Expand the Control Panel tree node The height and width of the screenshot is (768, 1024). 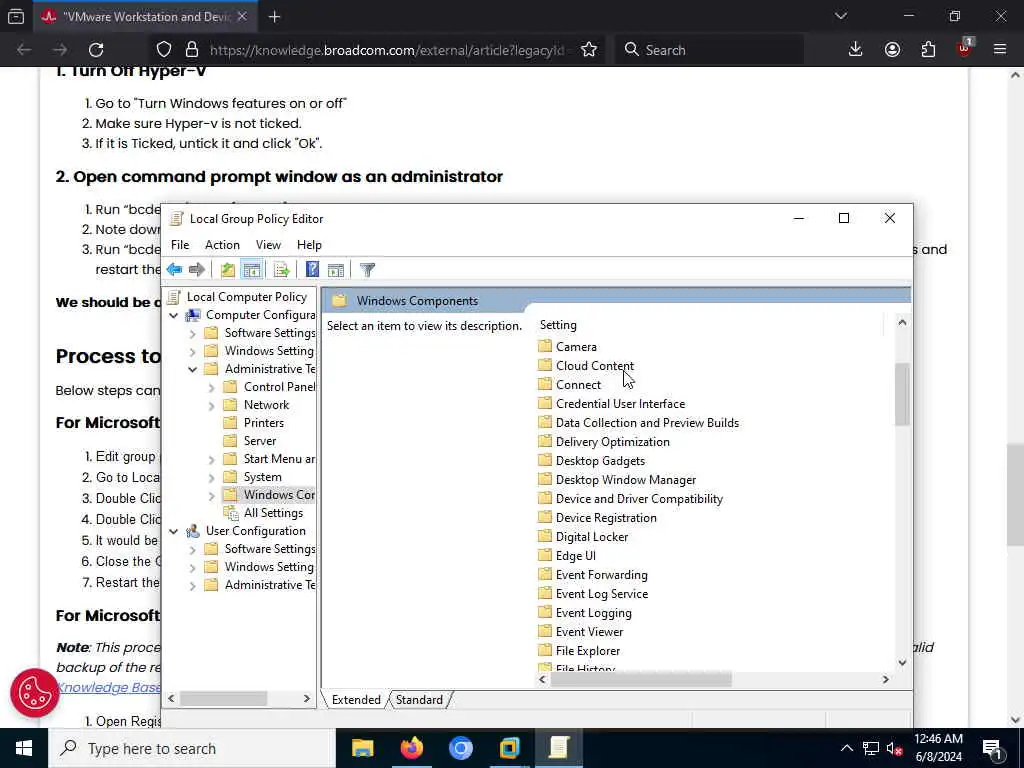(212, 388)
